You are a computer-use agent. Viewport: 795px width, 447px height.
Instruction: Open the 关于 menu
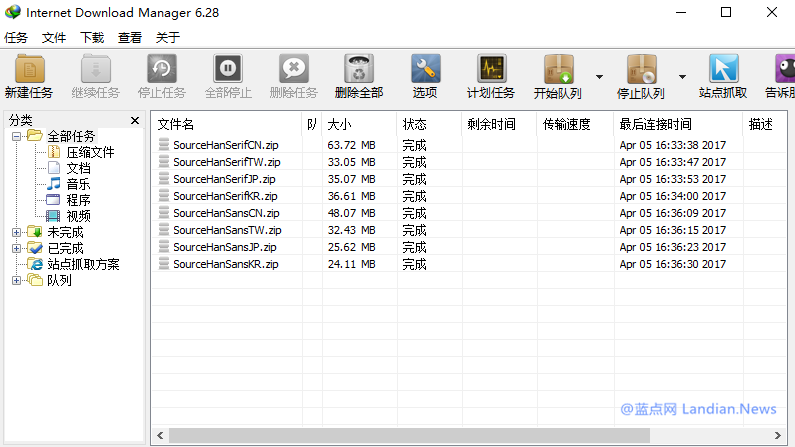click(168, 38)
